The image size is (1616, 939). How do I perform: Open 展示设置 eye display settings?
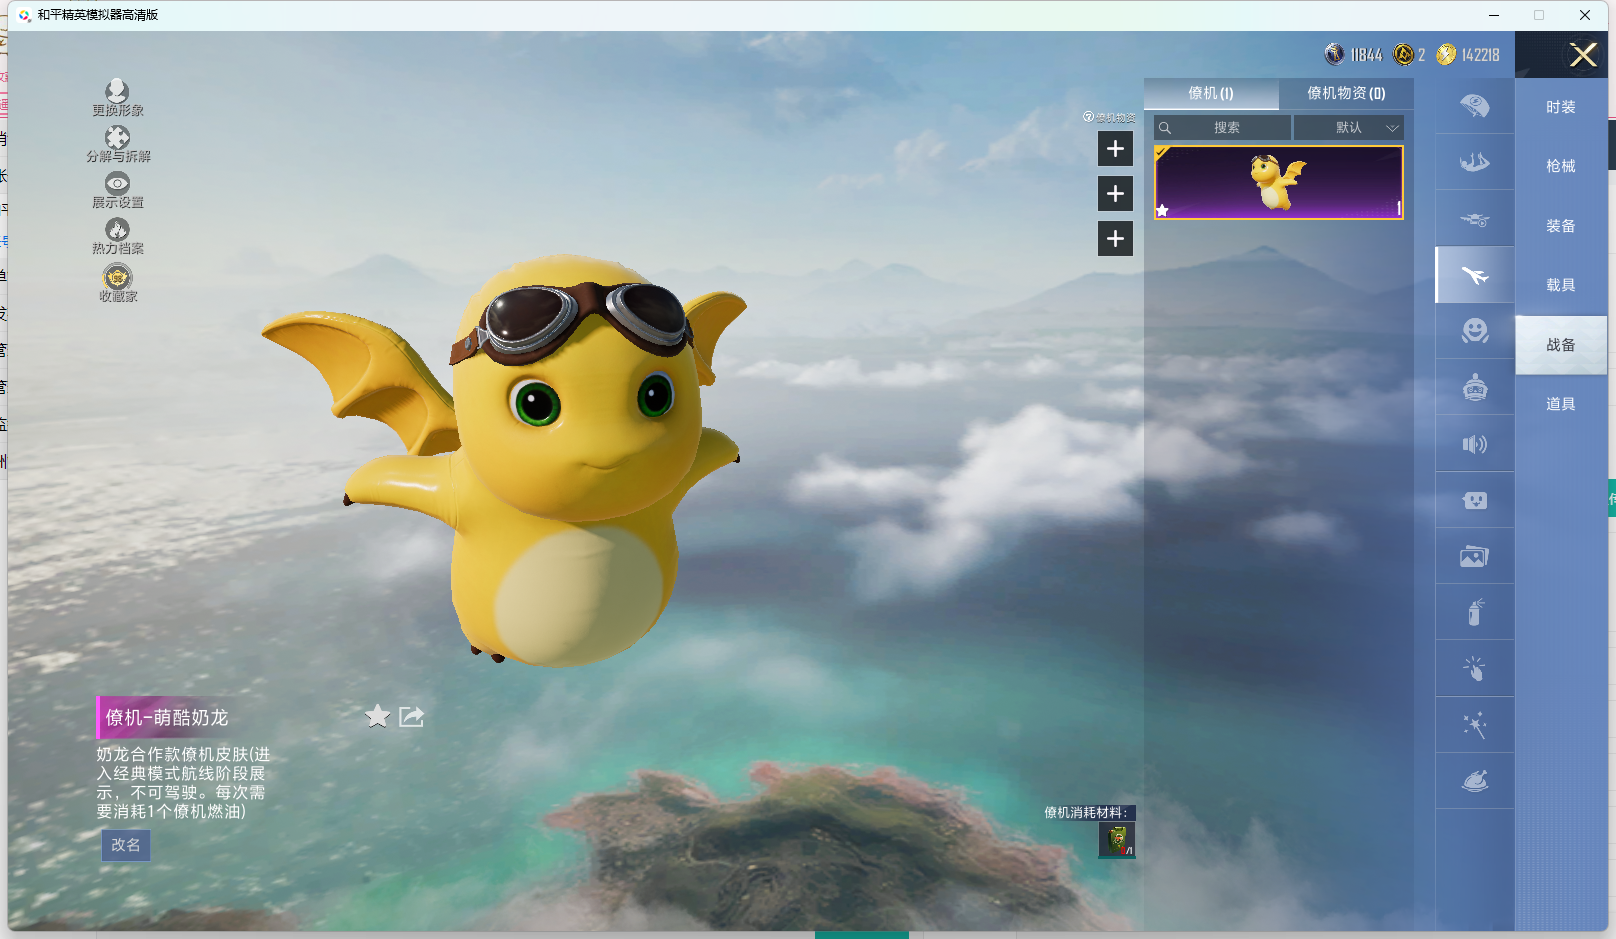pos(118,190)
